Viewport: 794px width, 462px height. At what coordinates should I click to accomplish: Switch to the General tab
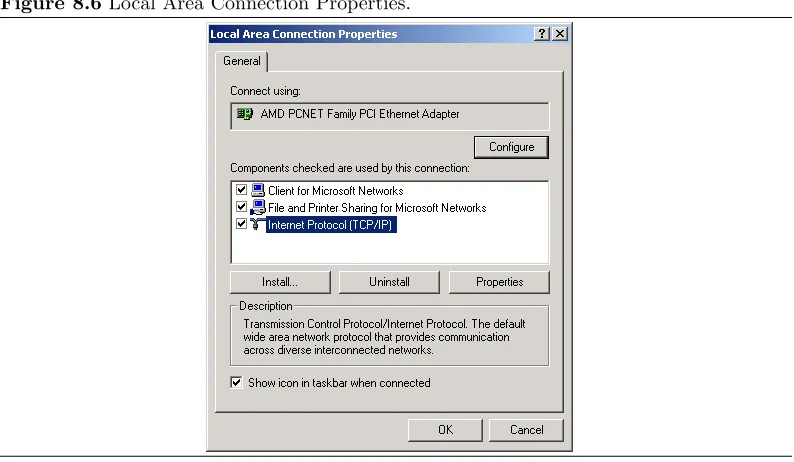tap(242, 61)
